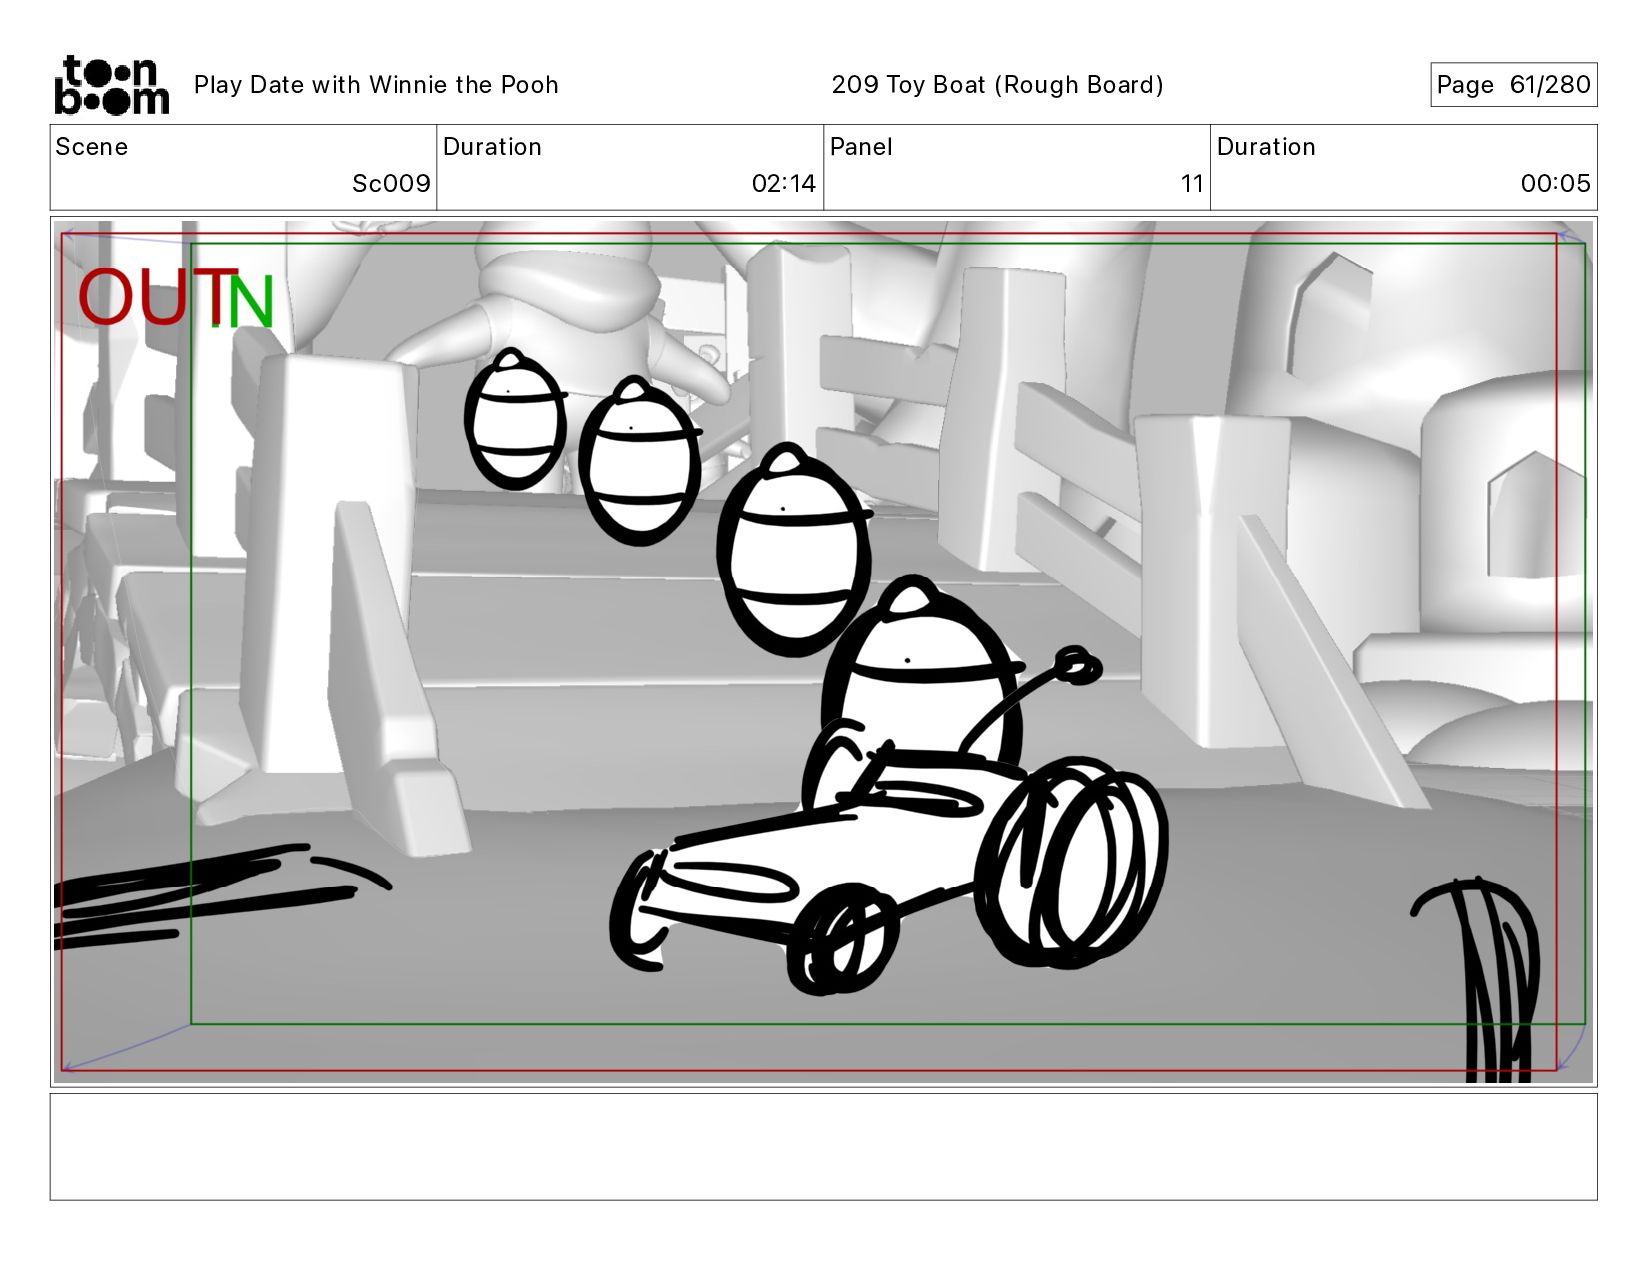Click the 'Panel' header label
The height and width of the screenshot is (1275, 1650).
pyautogui.click(x=861, y=147)
